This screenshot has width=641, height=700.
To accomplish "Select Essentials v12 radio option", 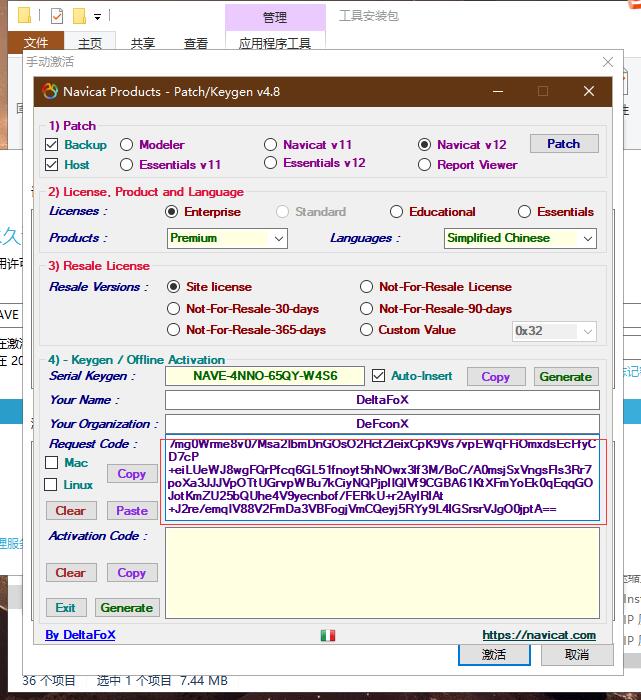I will pyautogui.click(x=270, y=163).
